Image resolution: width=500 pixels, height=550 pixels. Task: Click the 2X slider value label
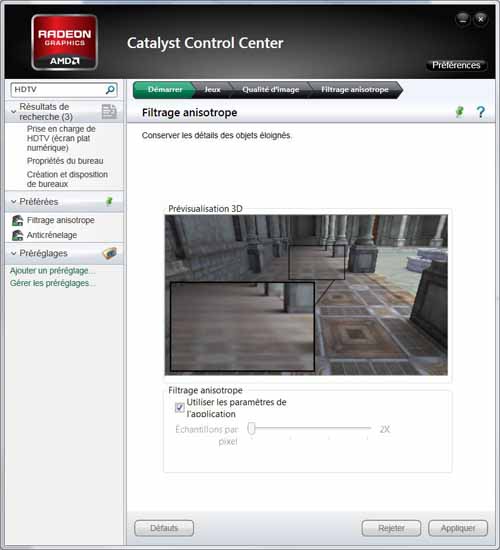click(385, 429)
